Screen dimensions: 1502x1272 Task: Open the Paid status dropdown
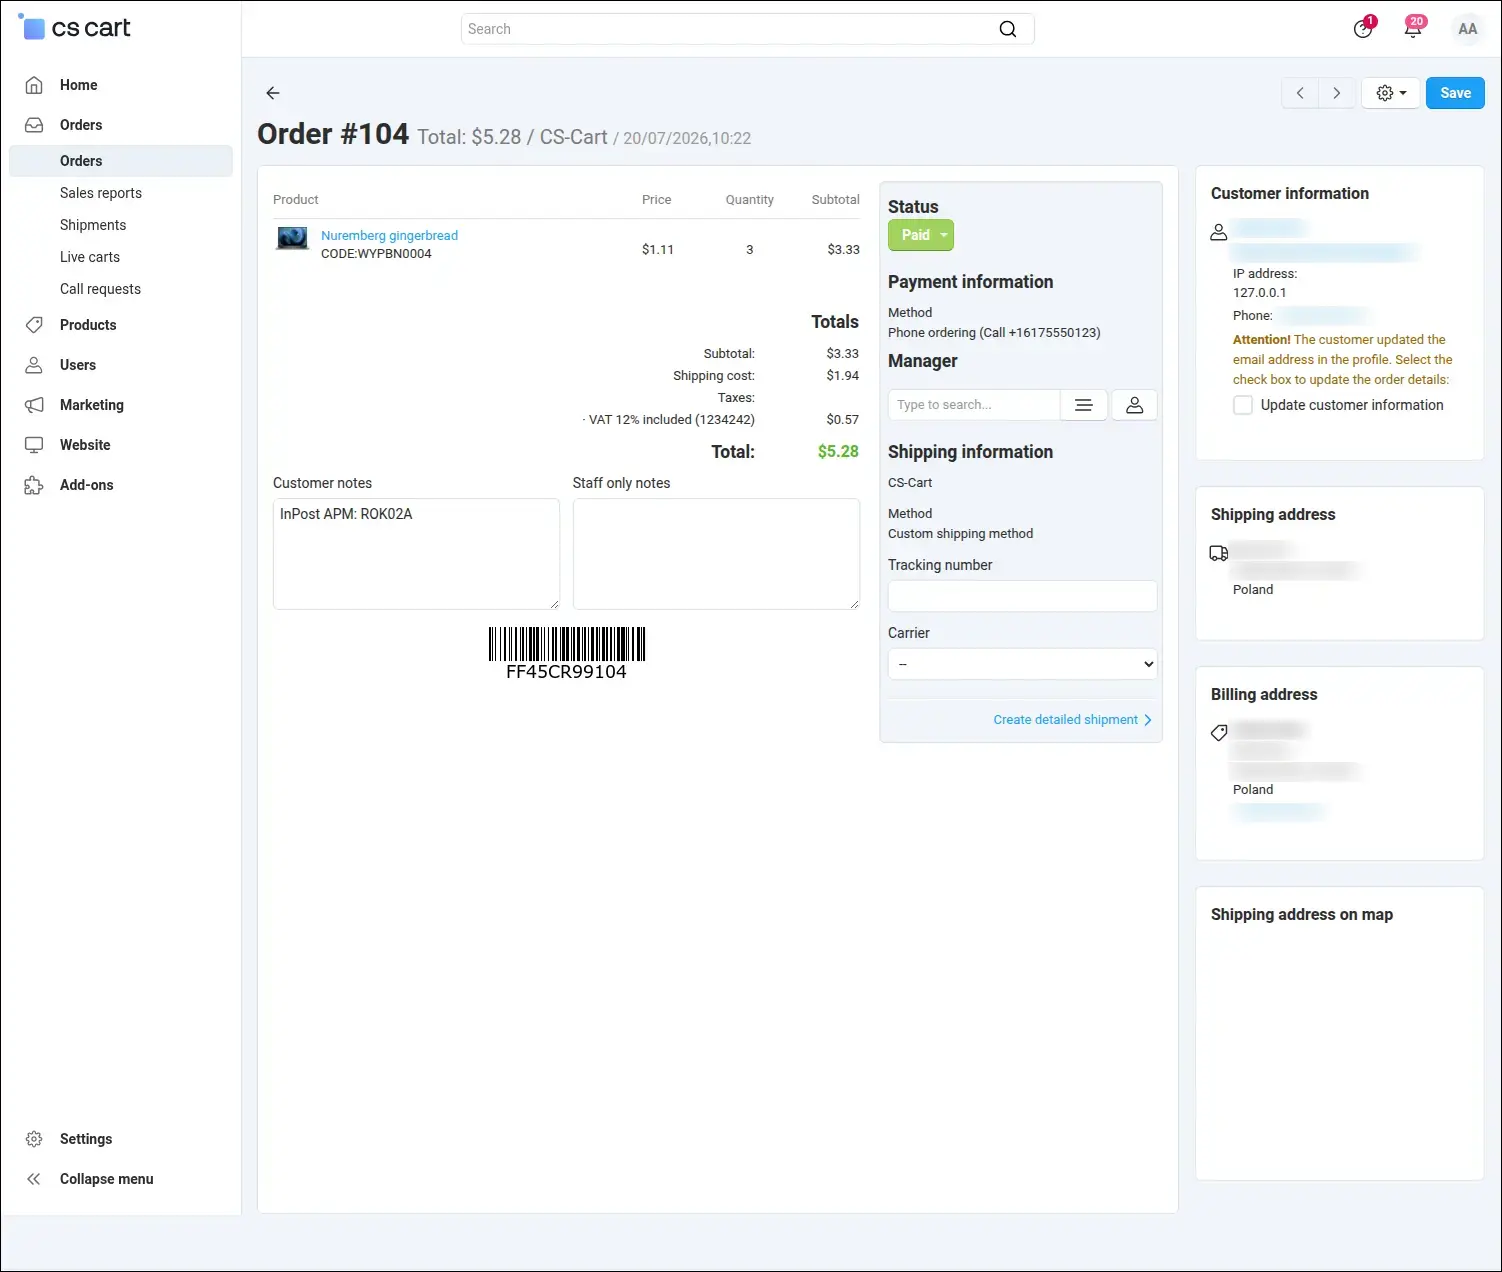921,235
